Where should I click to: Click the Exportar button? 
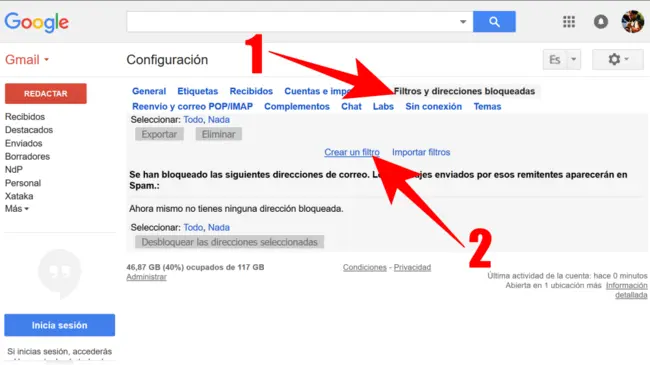(x=159, y=134)
